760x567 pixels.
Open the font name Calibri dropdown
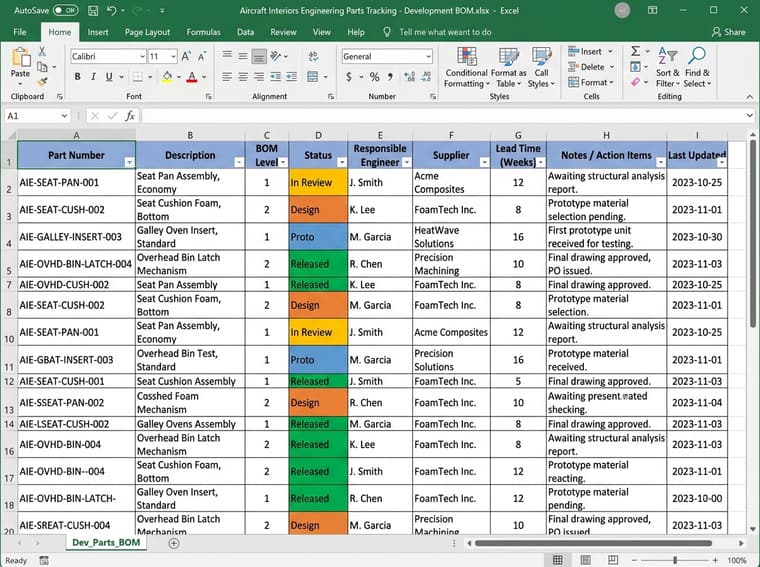click(x=142, y=57)
